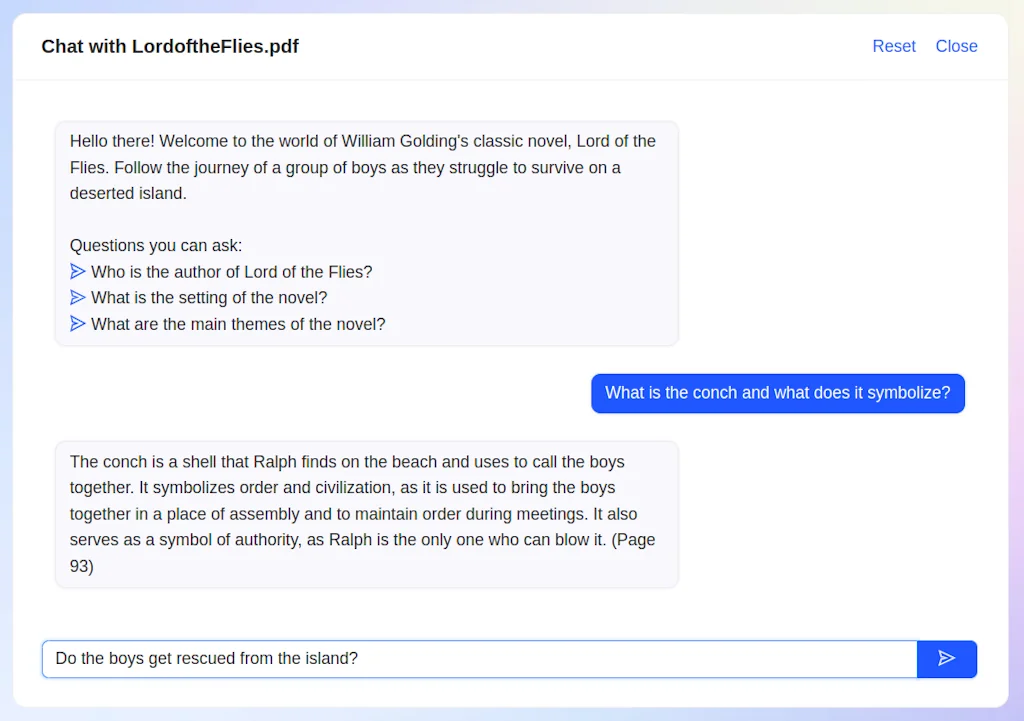This screenshot has width=1024, height=721.
Task: Click the typed question about getting rescued
Action: tap(207, 658)
